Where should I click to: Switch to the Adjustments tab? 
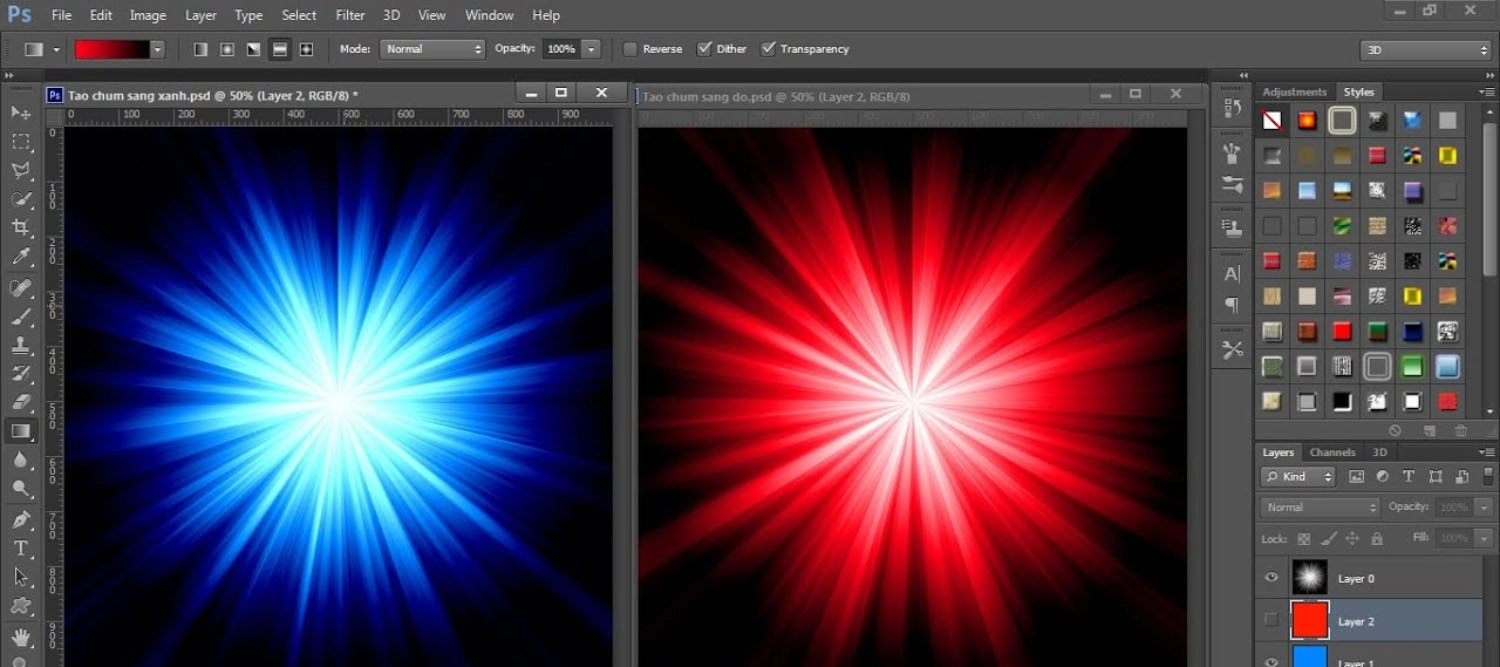click(x=1294, y=92)
